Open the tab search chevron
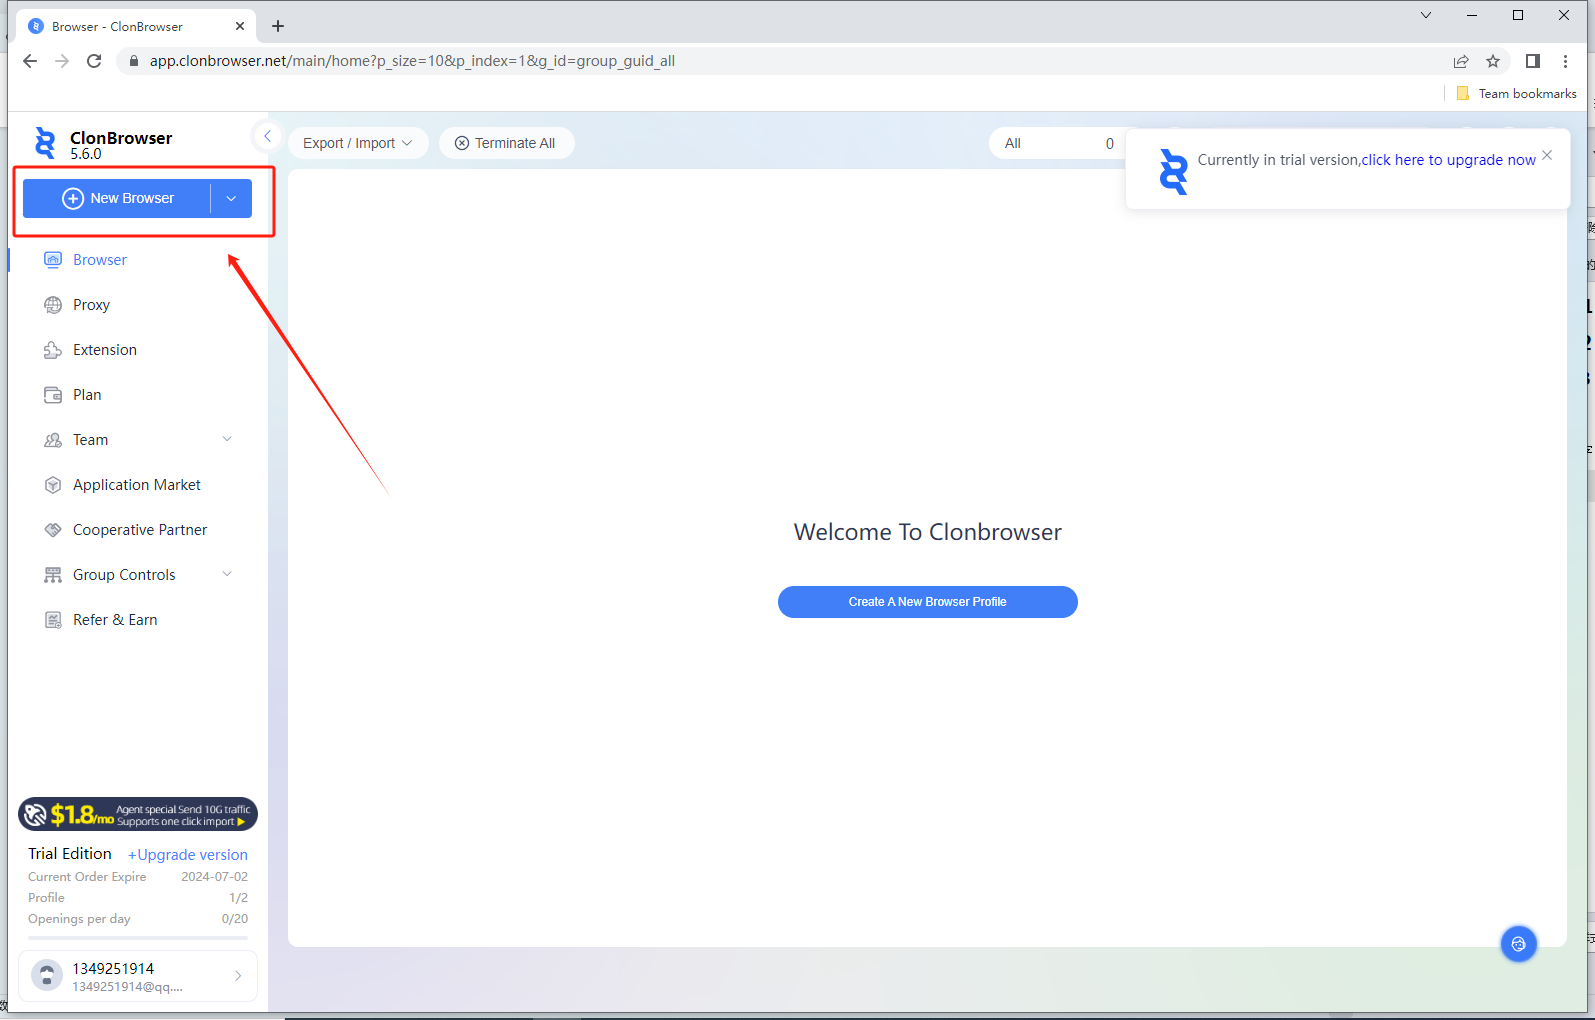 click(x=1426, y=15)
